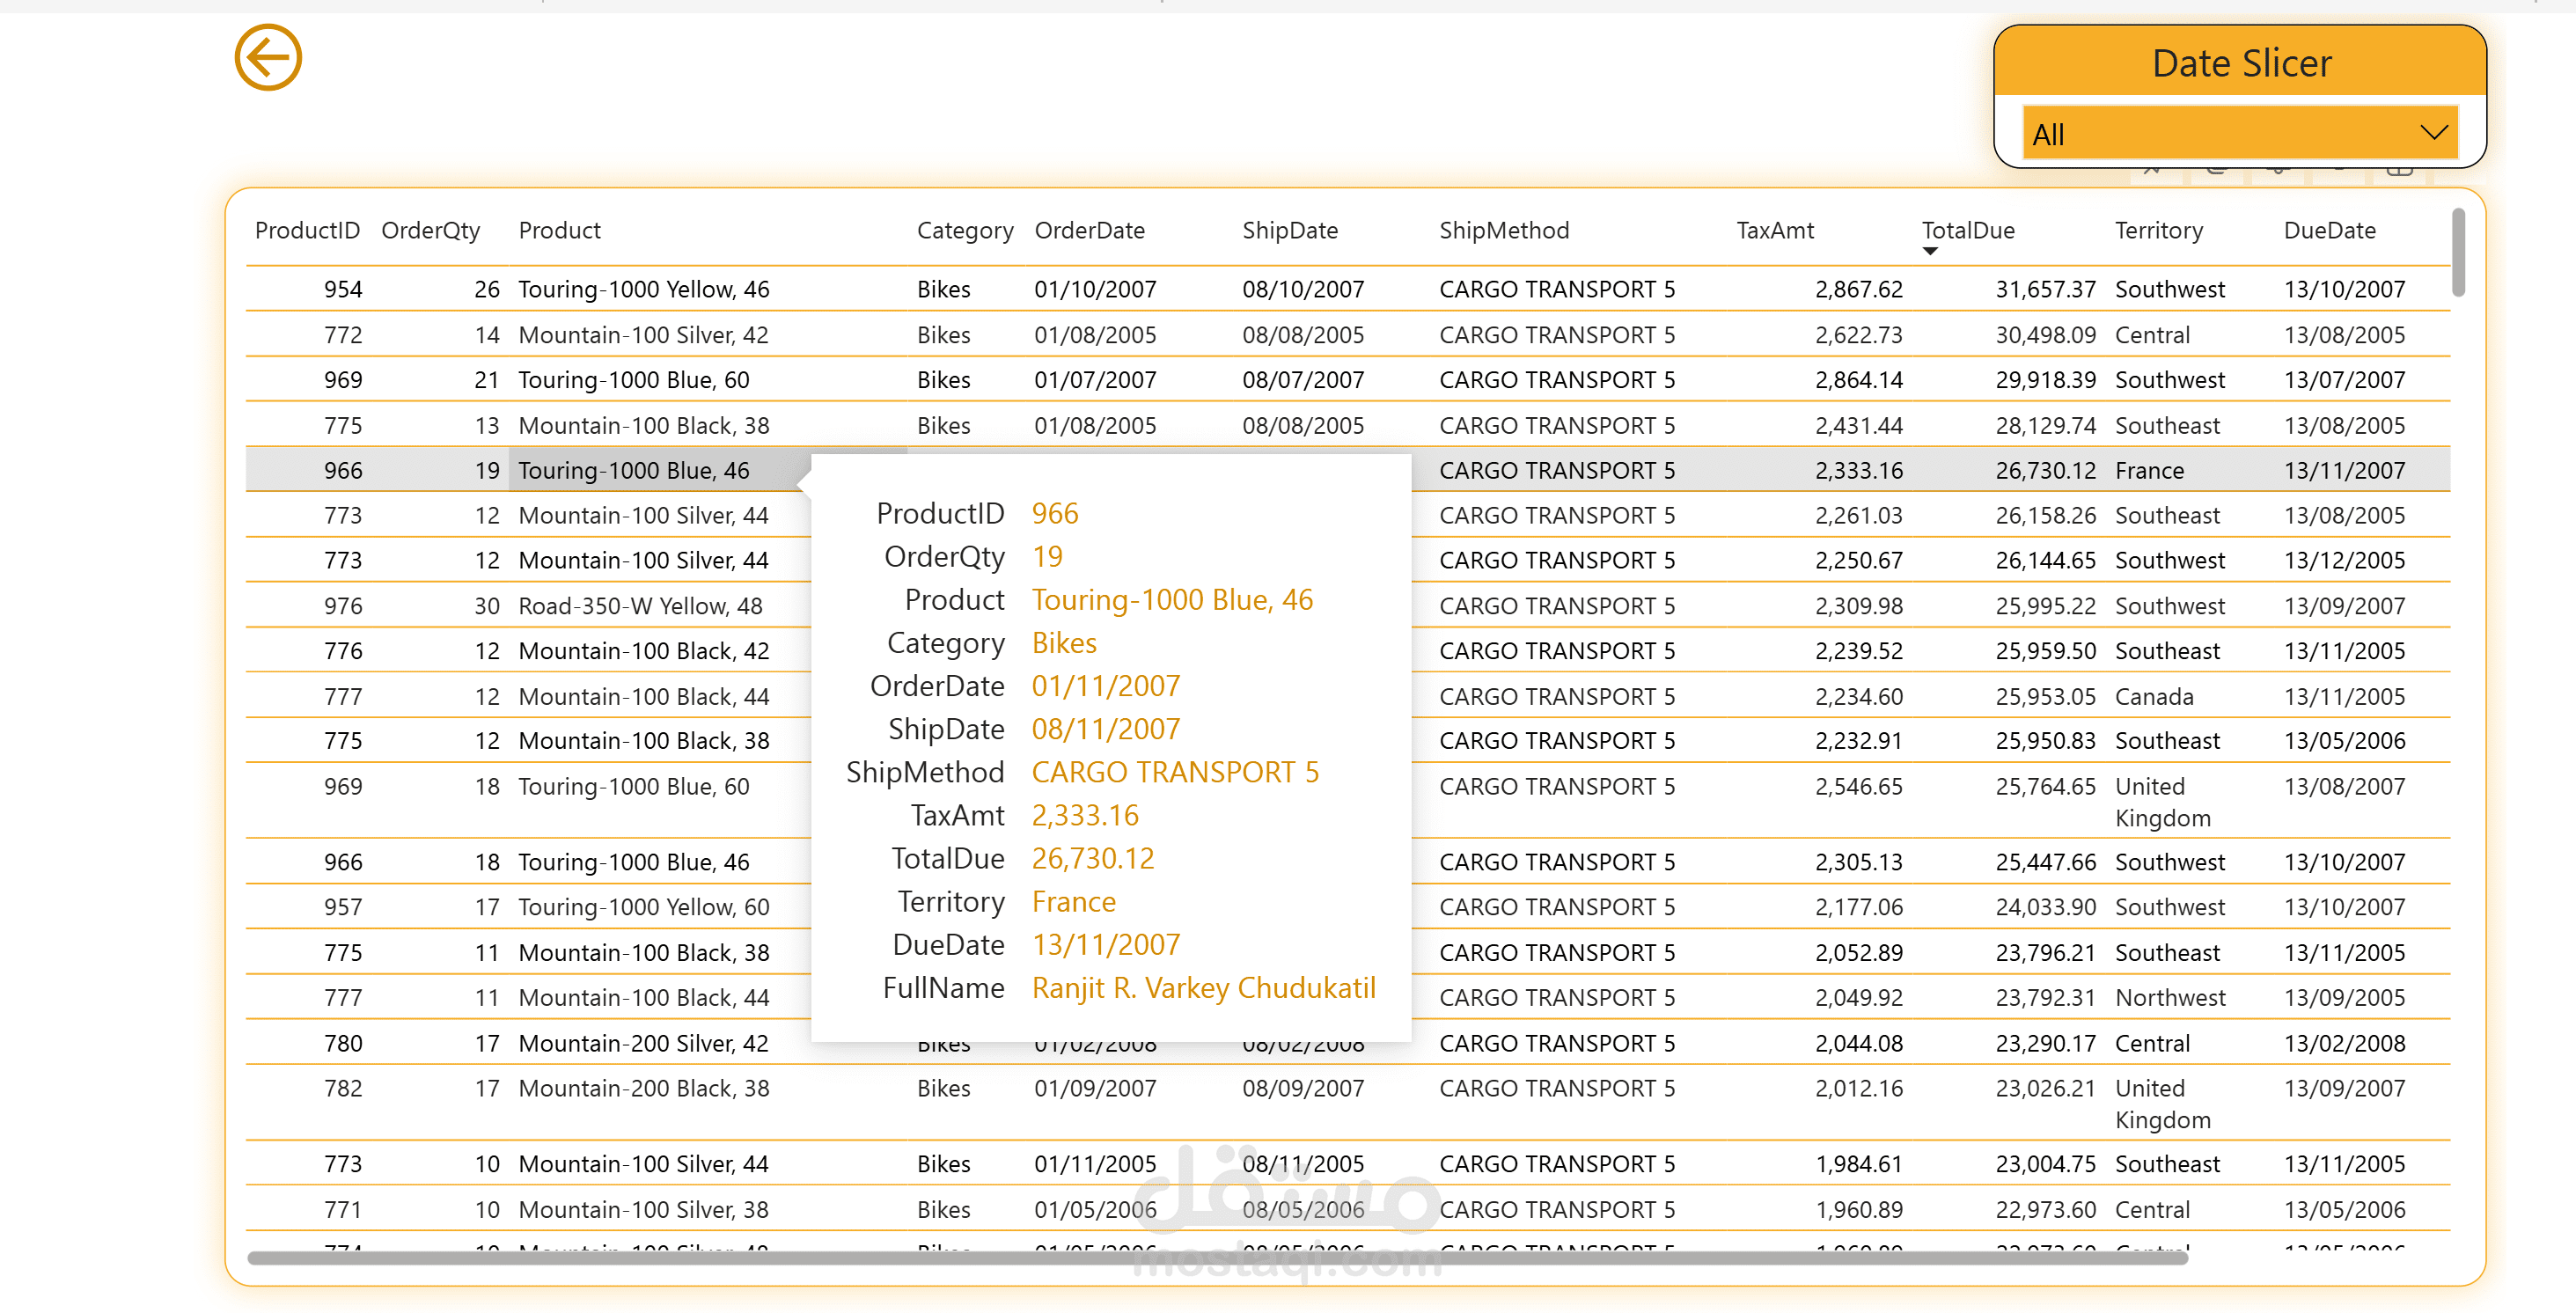Select the France territory cell
The width and height of the screenshot is (2576, 1313).
(x=2148, y=471)
